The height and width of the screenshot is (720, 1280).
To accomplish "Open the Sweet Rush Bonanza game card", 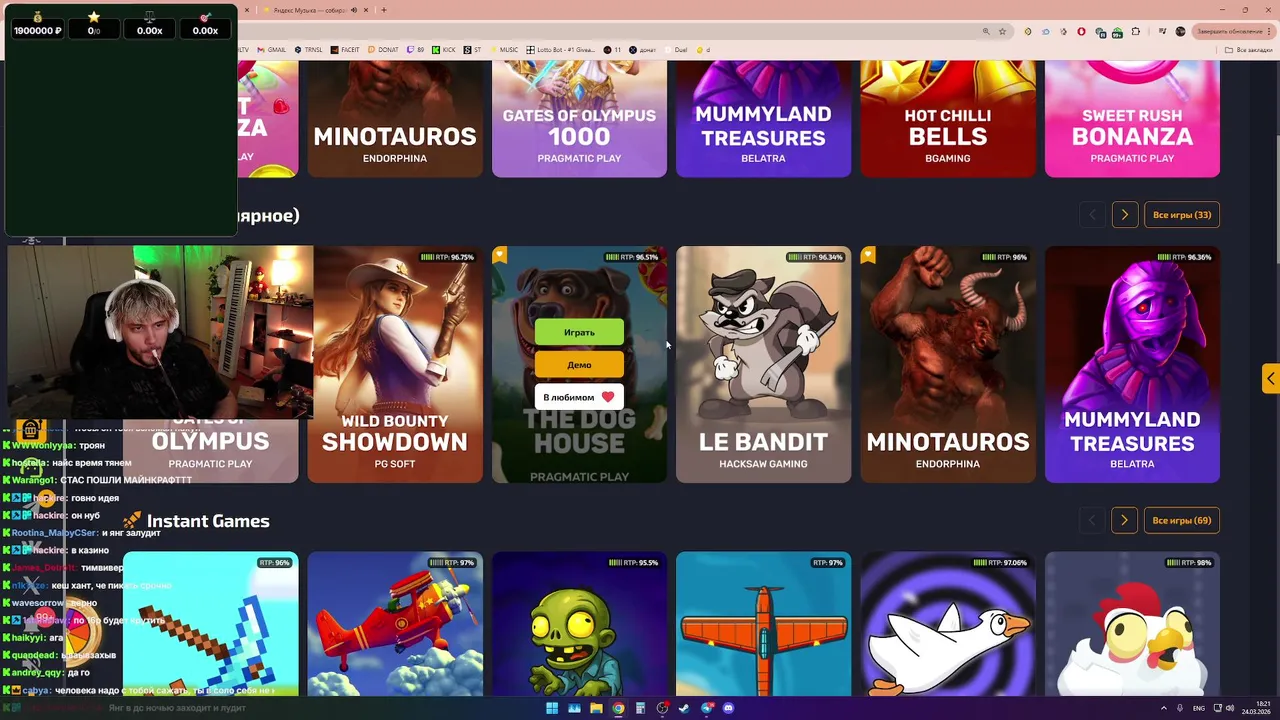I will point(1132,118).
